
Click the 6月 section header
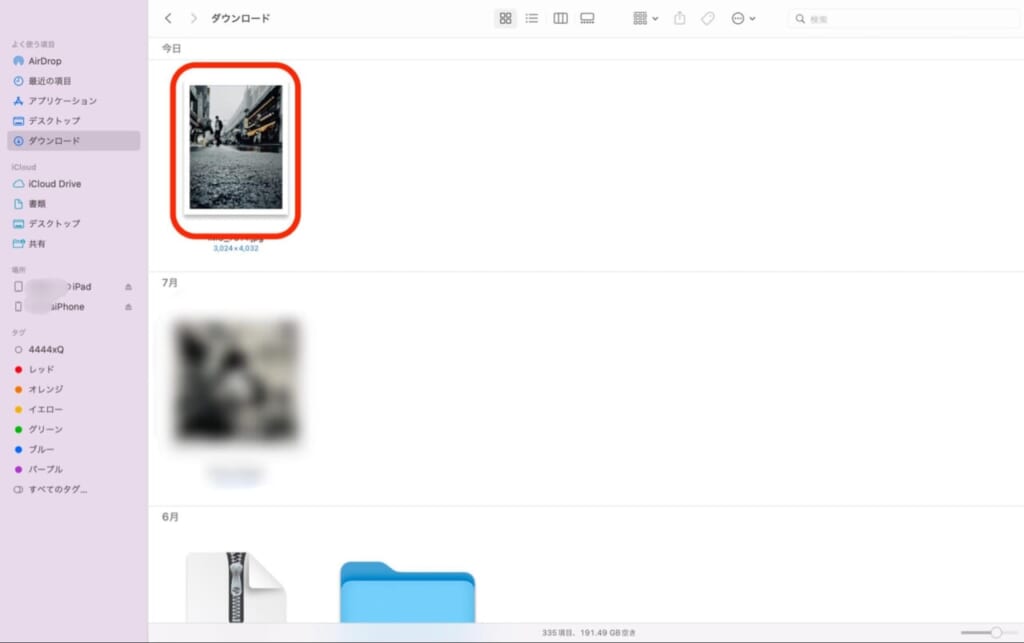(x=170, y=517)
